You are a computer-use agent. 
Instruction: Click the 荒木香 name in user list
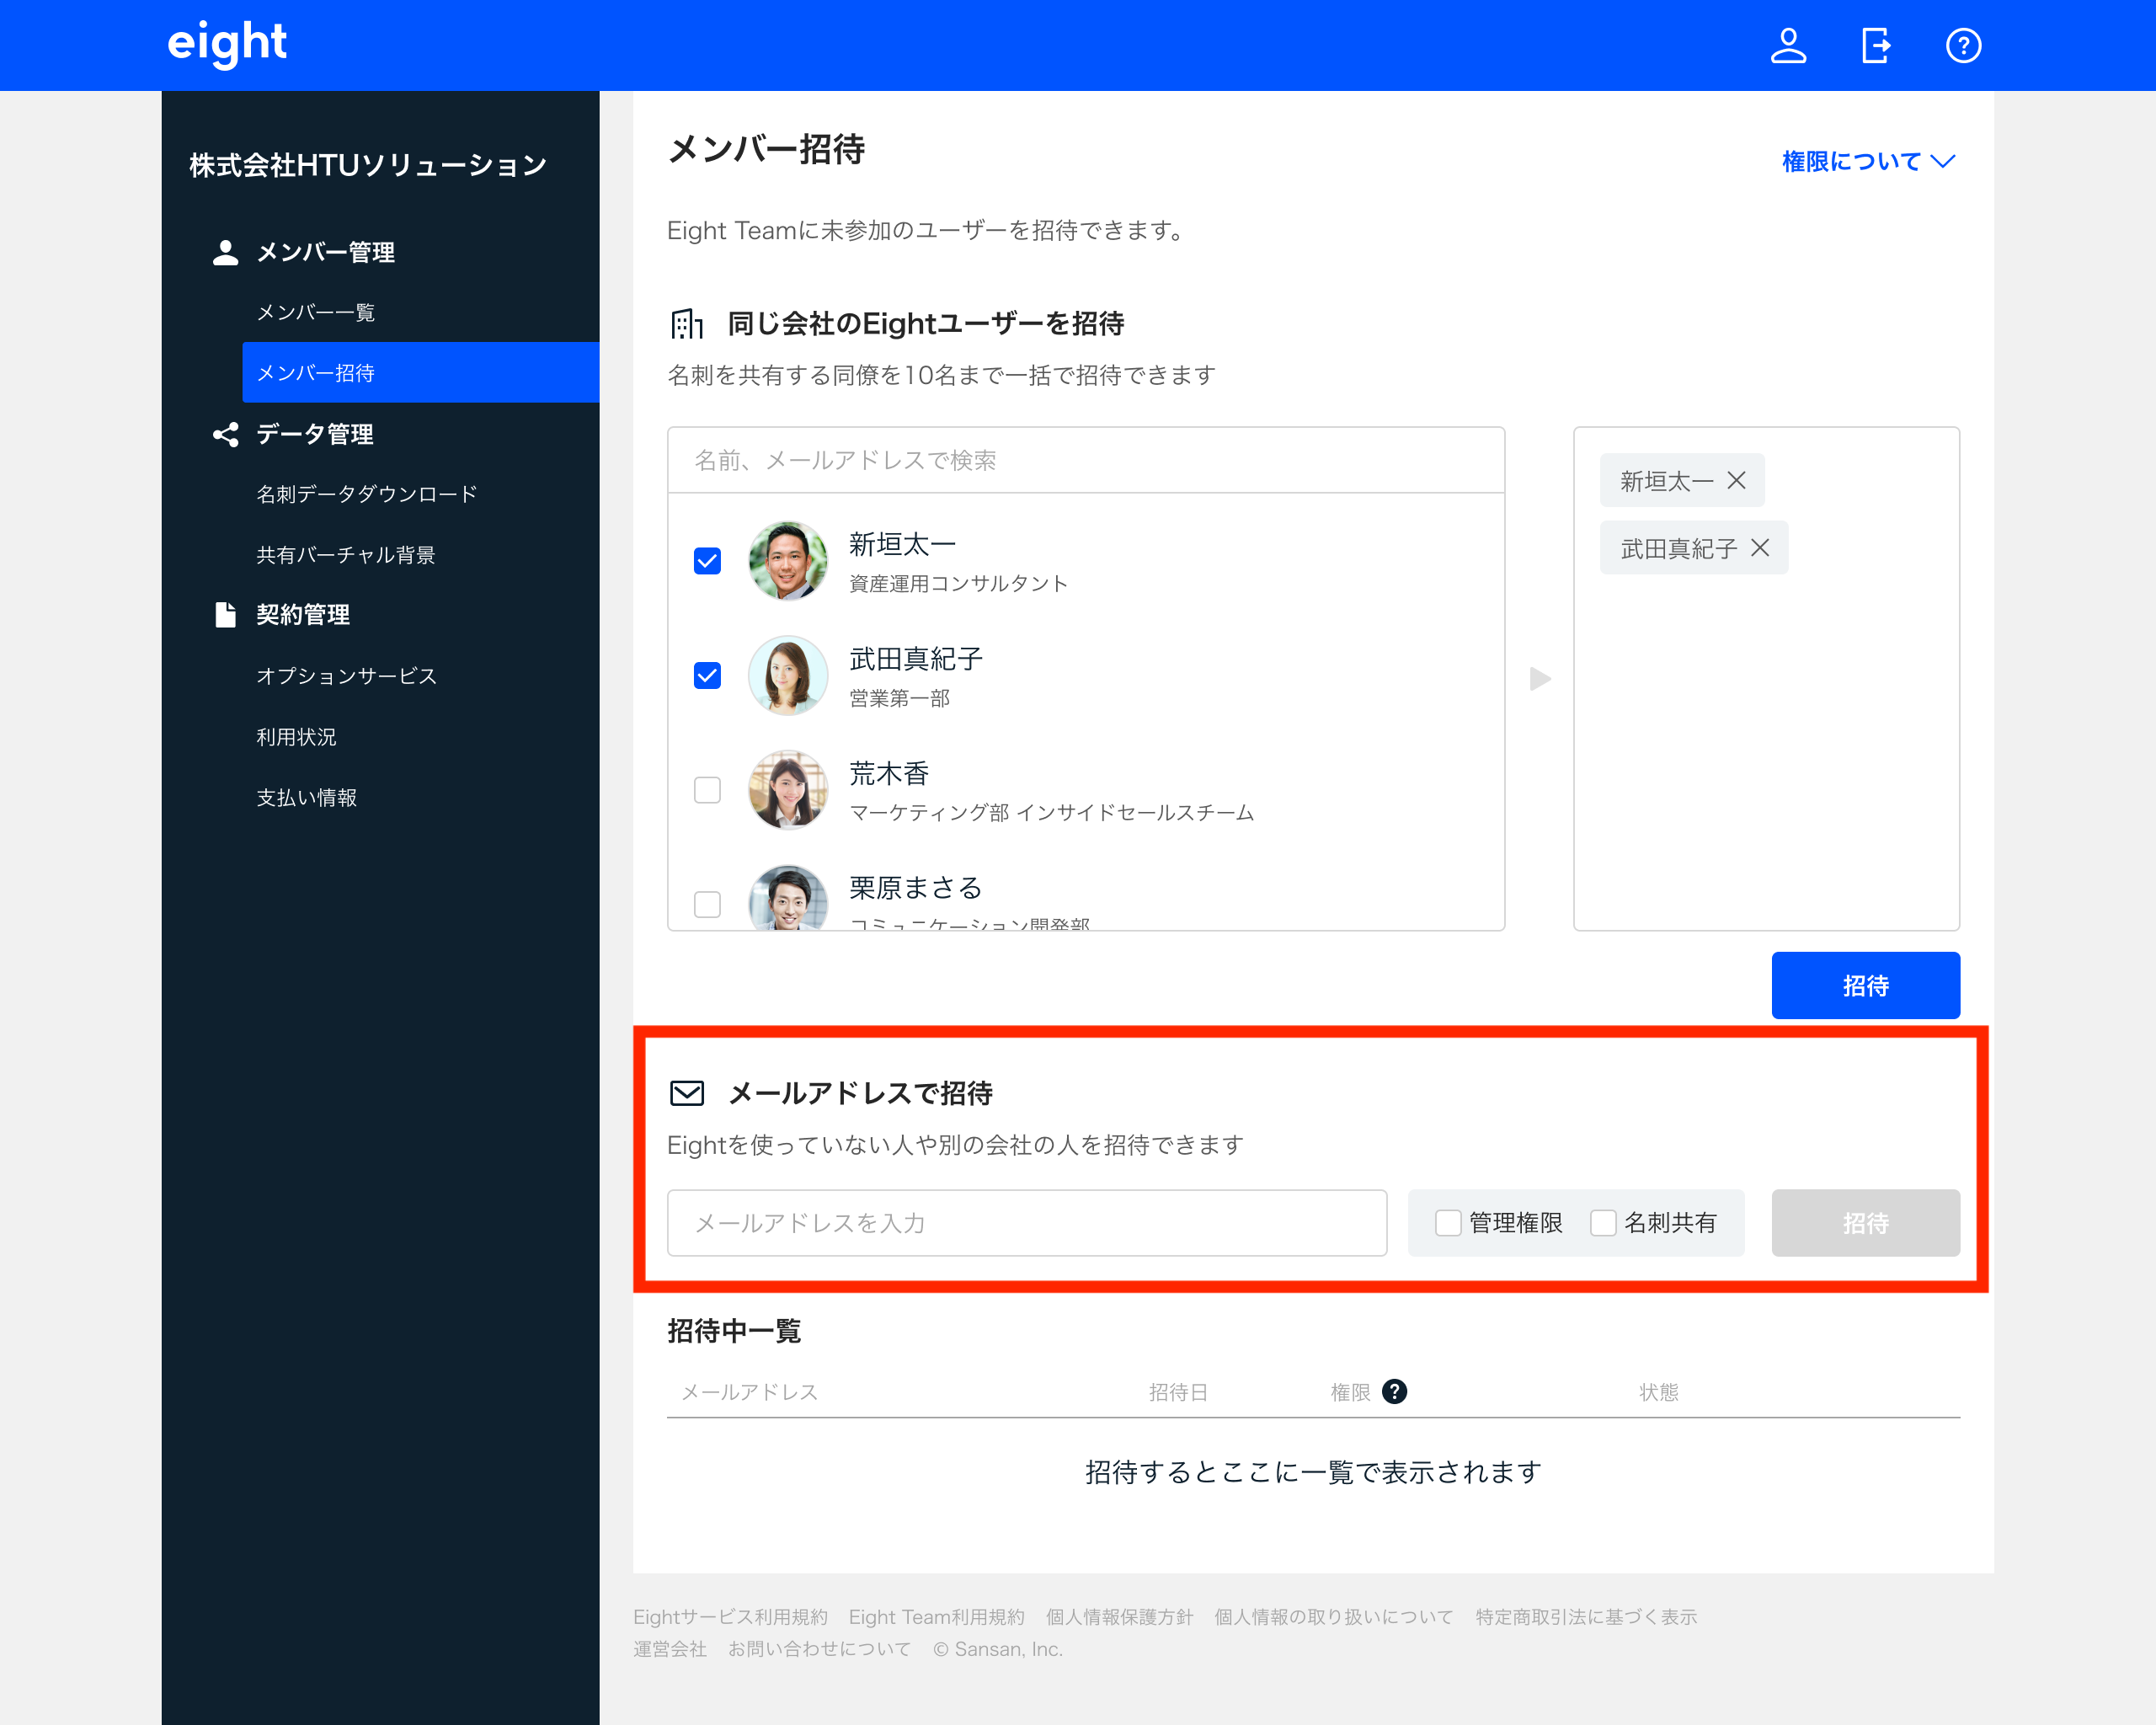tap(889, 773)
